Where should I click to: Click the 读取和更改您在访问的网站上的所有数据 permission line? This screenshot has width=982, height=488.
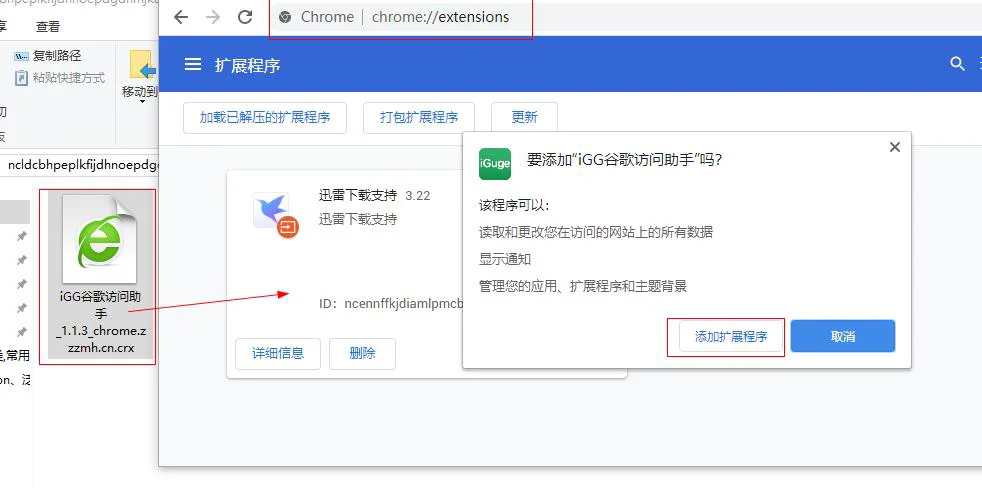(x=596, y=232)
